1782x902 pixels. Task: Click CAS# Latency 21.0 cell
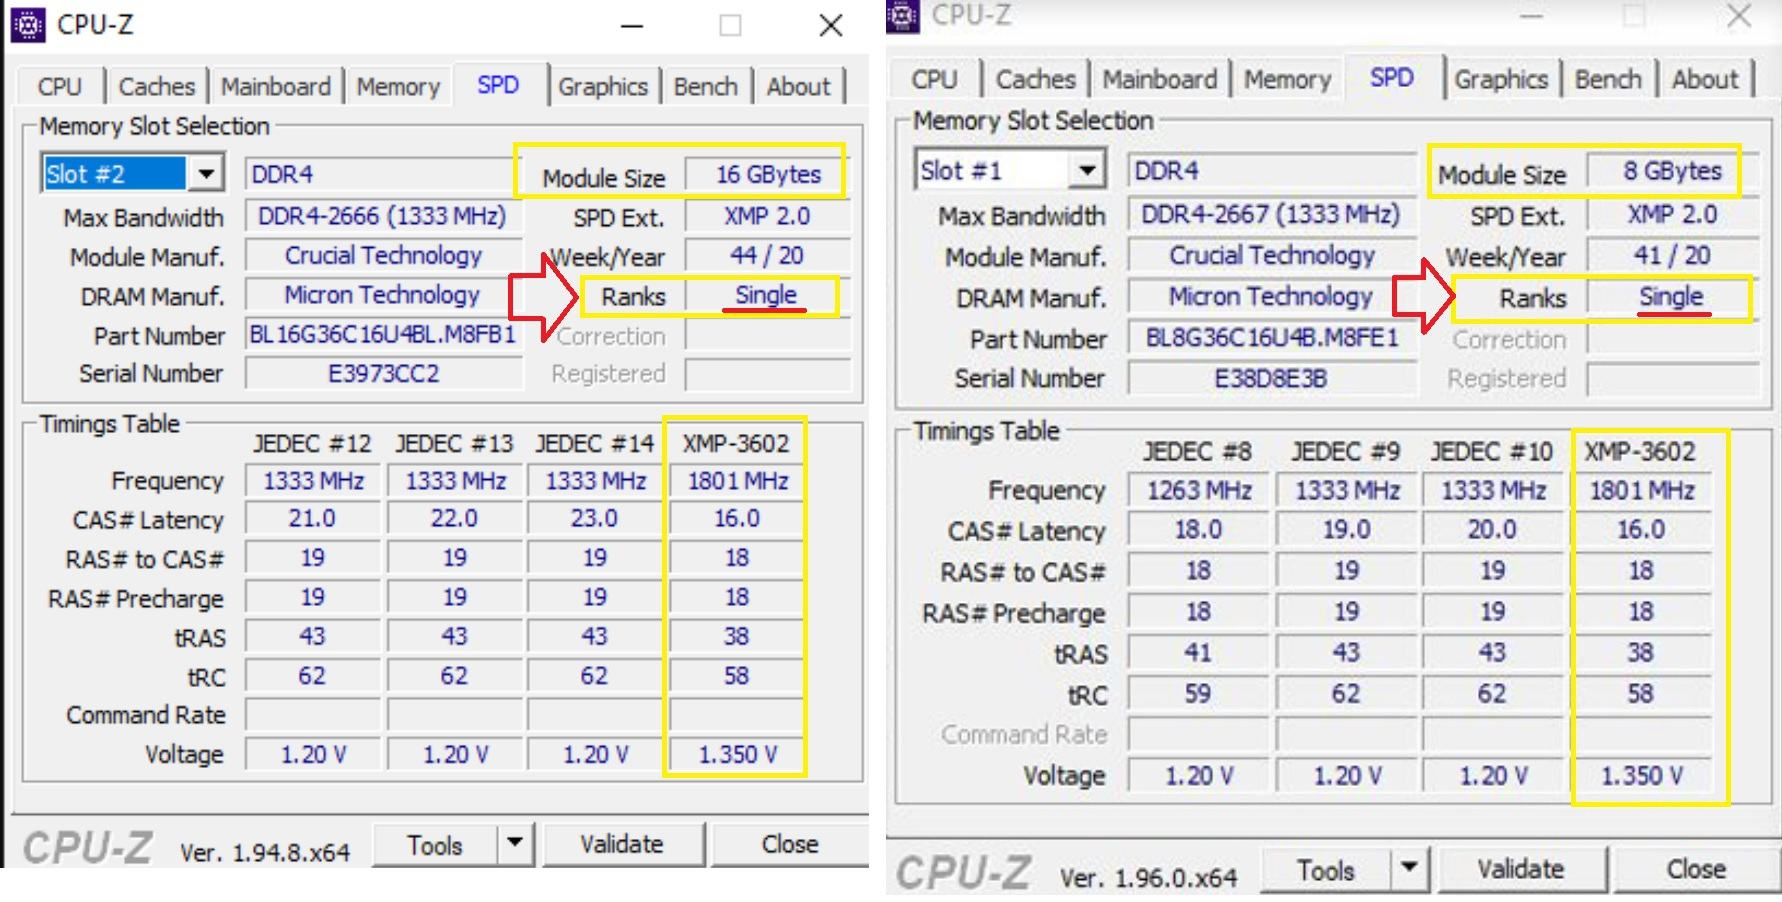[313, 519]
